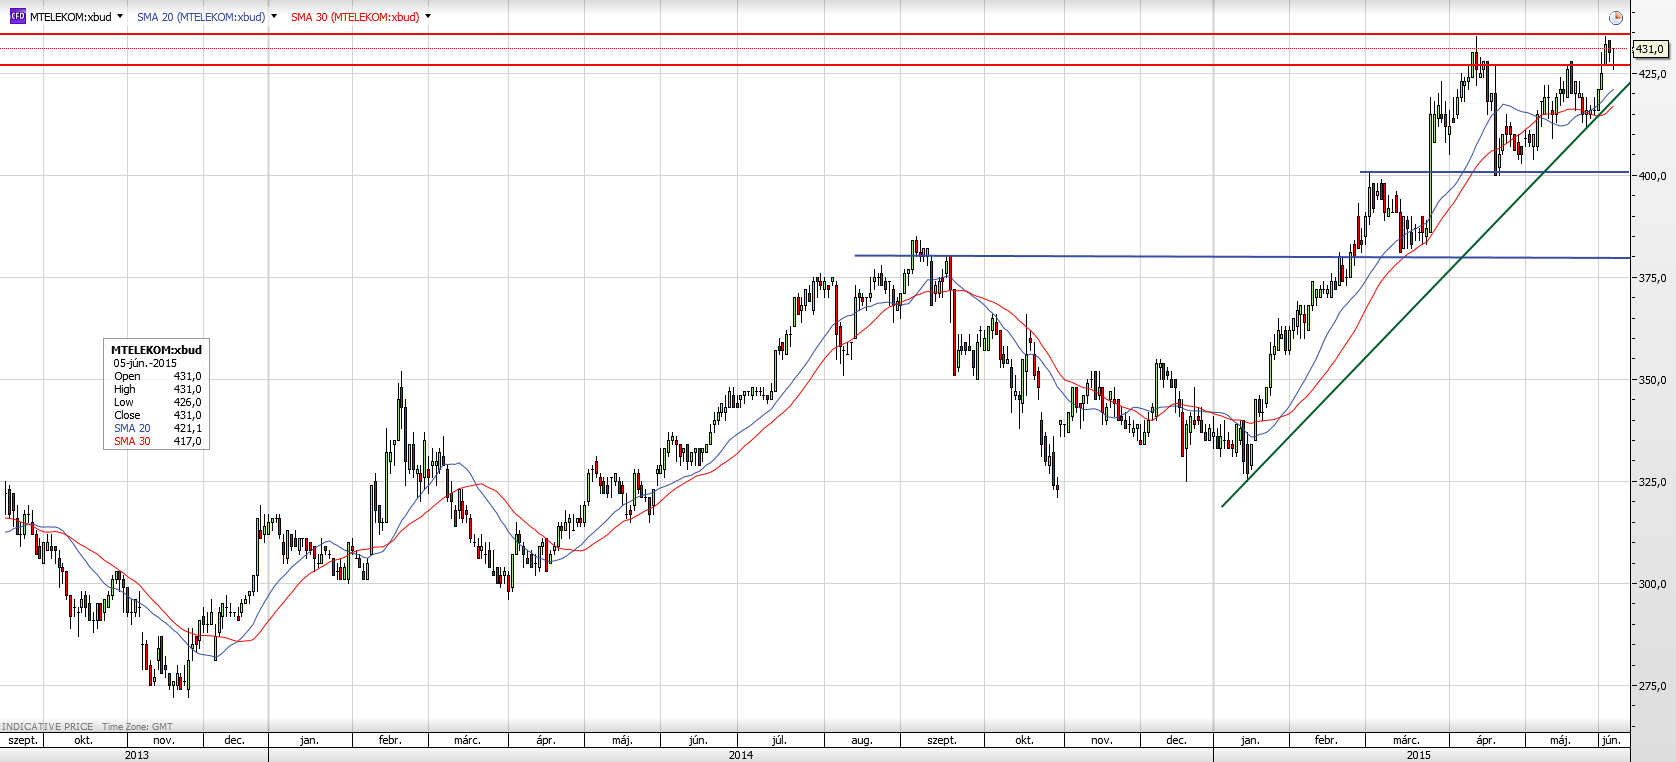Click the High 431,0 row in the data box

157,389
